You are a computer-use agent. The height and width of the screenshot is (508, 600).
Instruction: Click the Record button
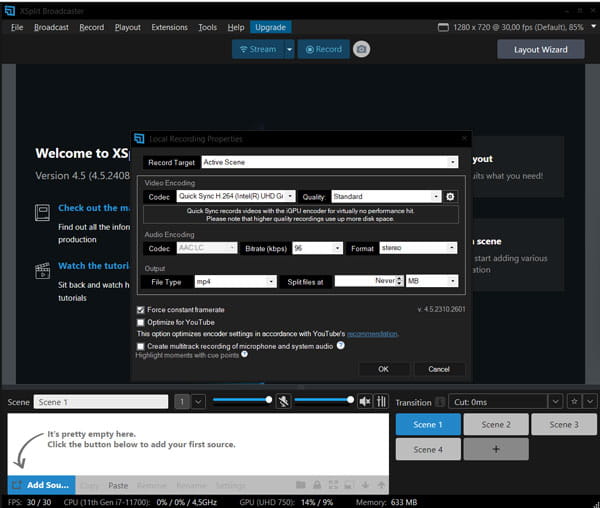[x=324, y=49]
